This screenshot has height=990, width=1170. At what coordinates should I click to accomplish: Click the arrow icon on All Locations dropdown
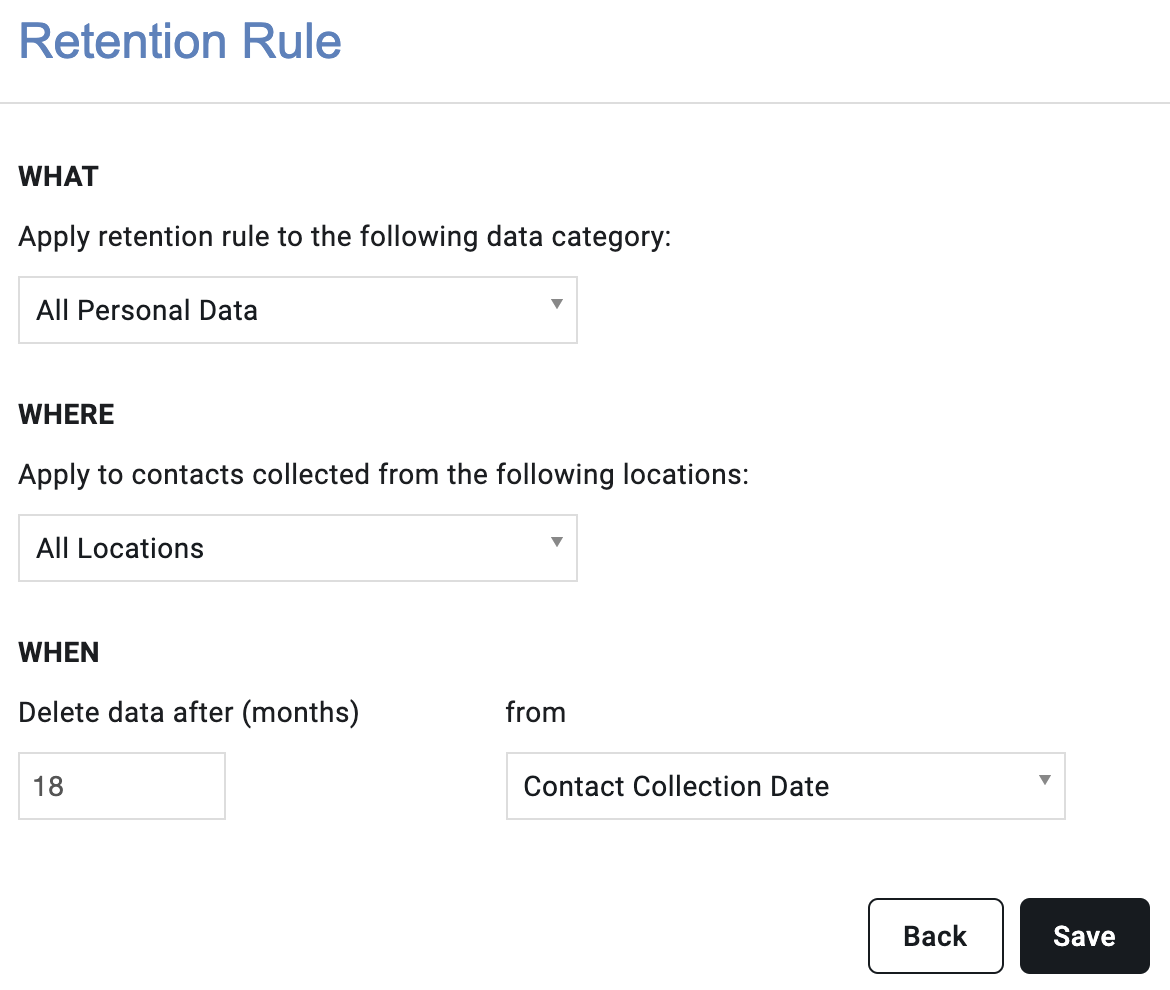point(557,542)
